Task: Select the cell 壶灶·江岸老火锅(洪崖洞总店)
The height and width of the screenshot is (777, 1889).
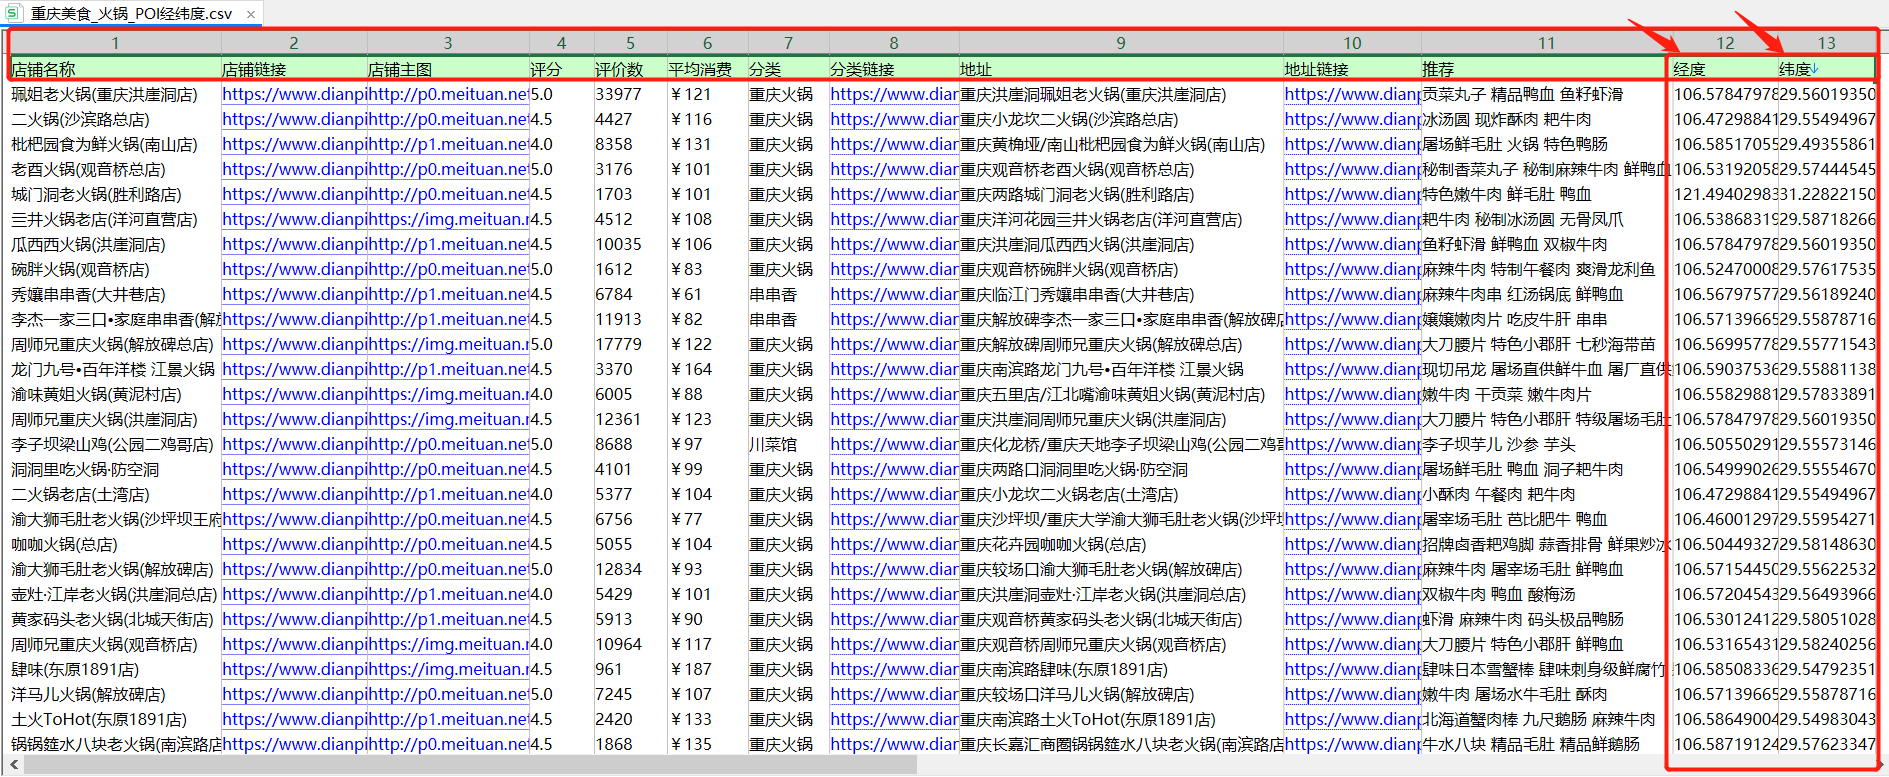Action: pos(115,594)
